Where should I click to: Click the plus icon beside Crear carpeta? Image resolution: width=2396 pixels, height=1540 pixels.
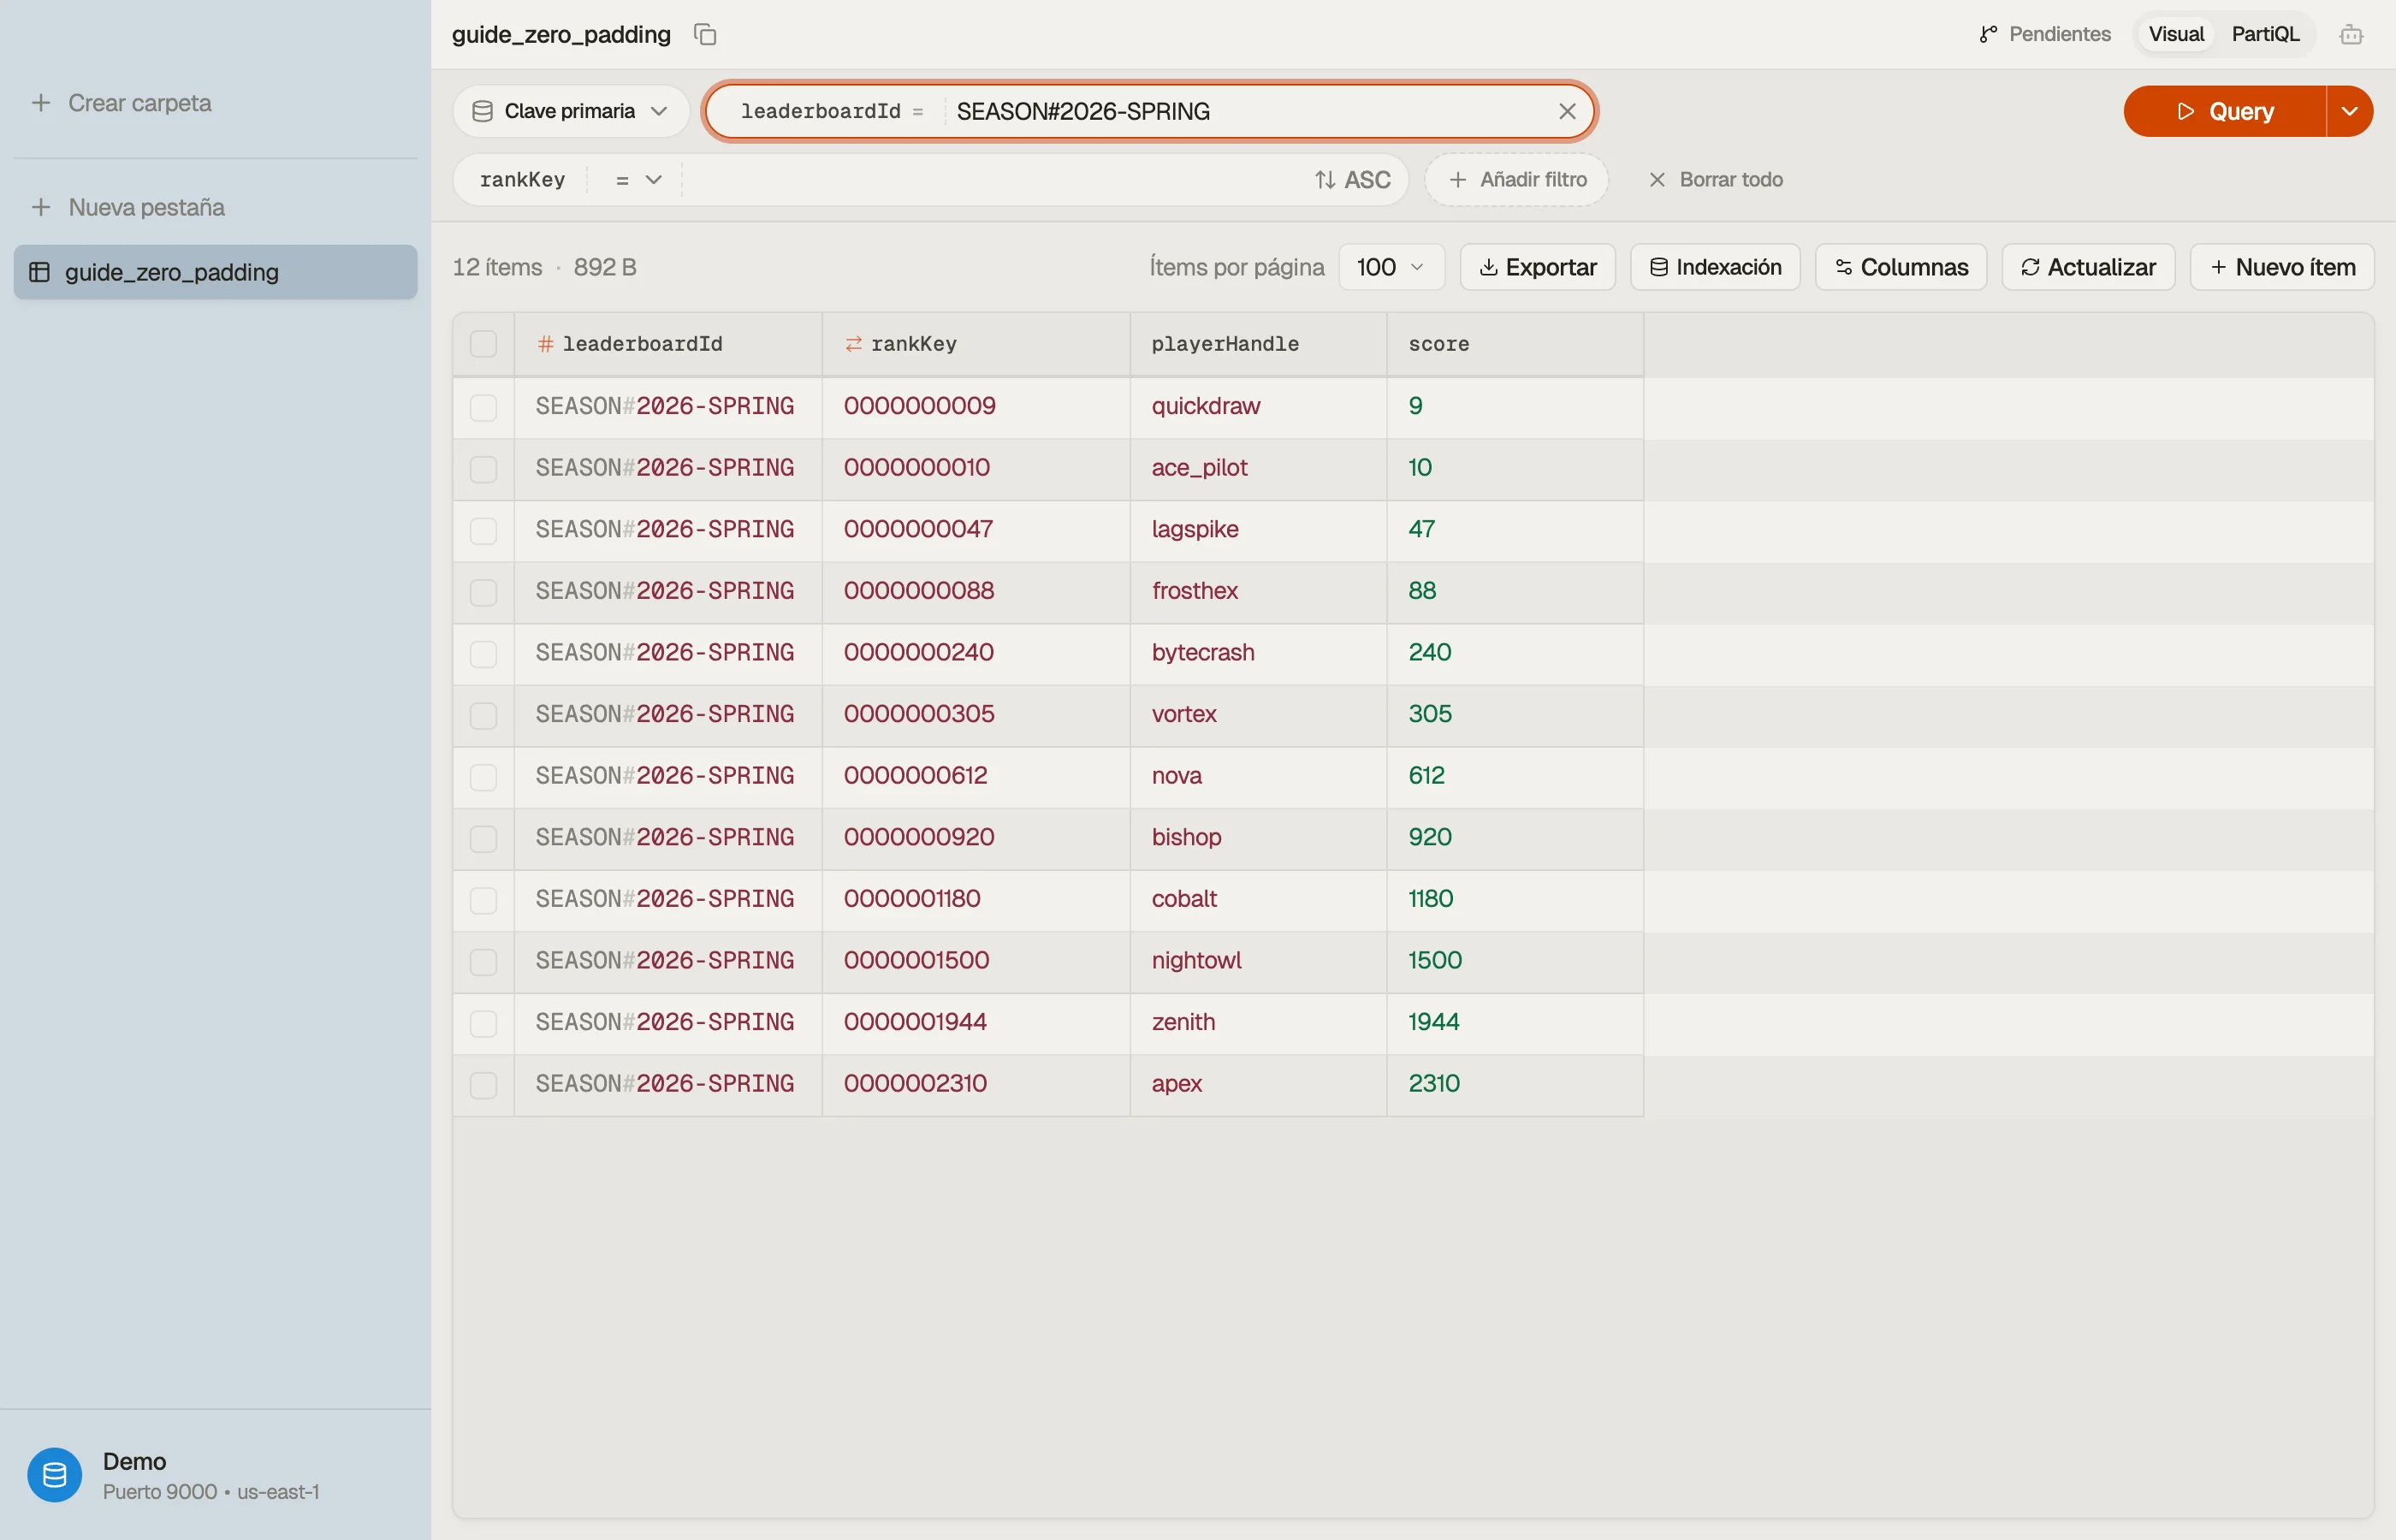[41, 103]
